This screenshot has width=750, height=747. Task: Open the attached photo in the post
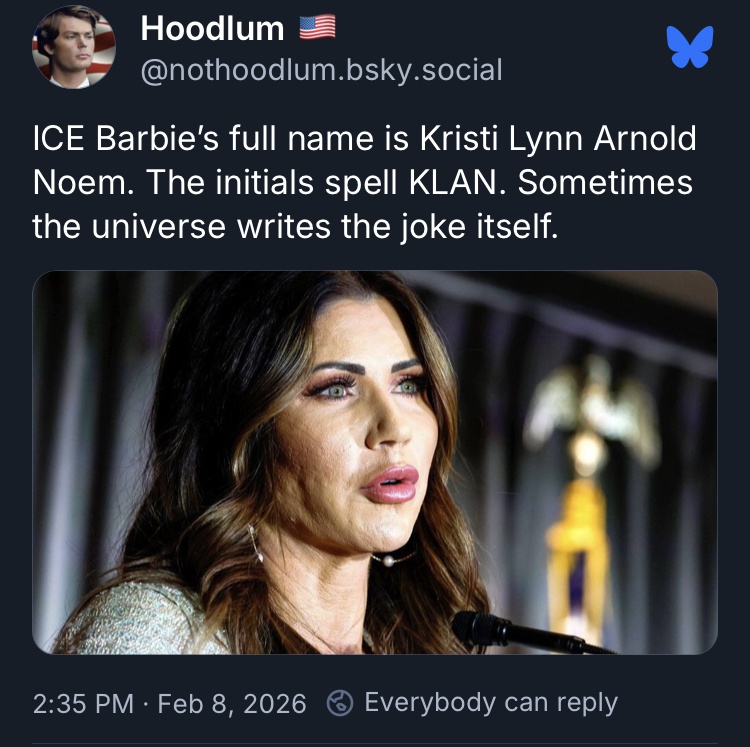pos(375,462)
